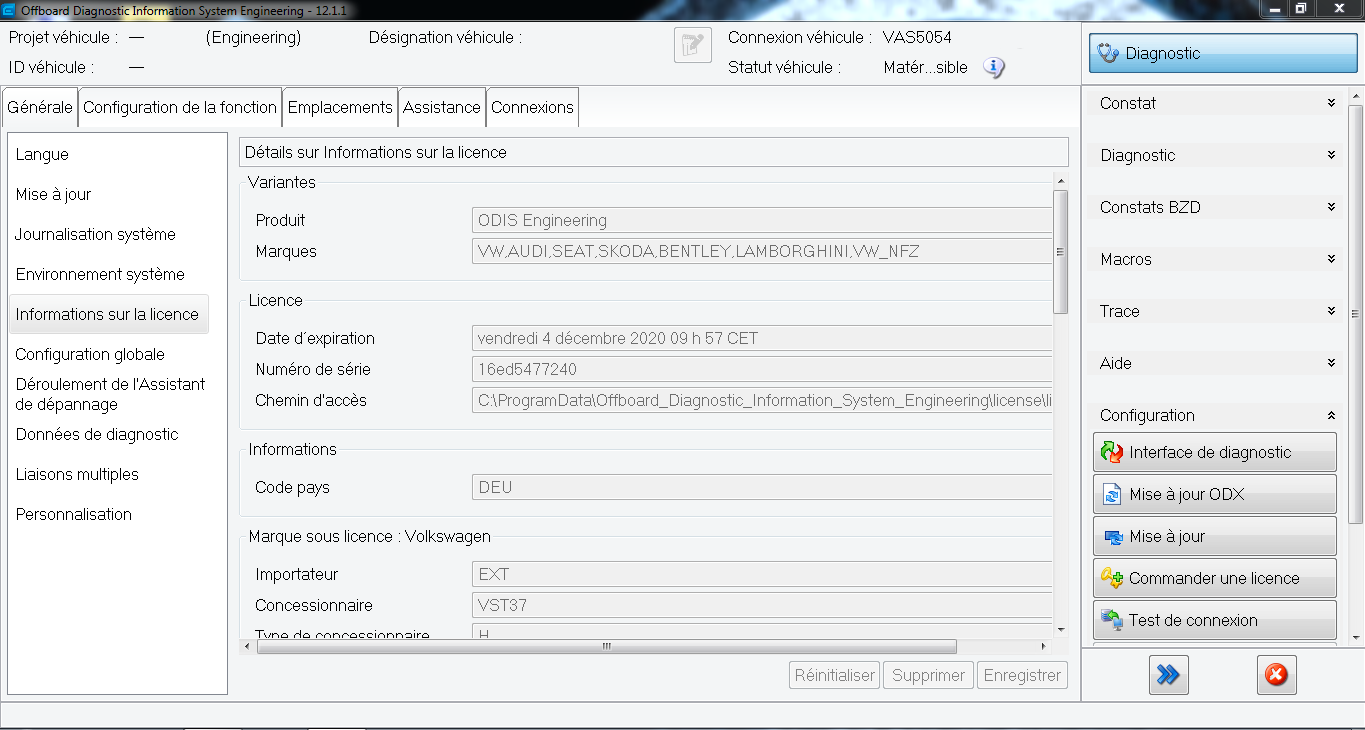The width and height of the screenshot is (1365, 730).
Task: Click the VAS5054 vehicle connection value
Action: [917, 38]
